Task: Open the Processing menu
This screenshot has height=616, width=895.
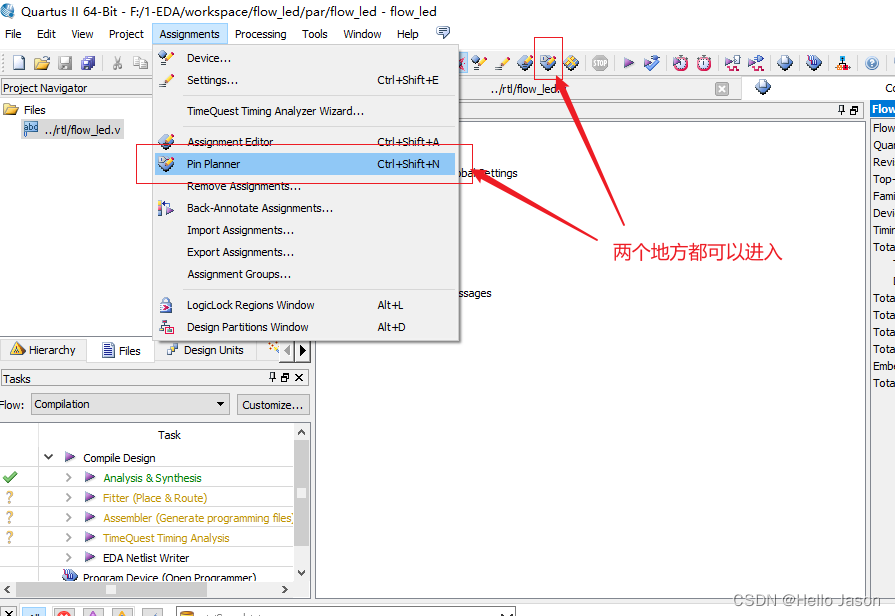Action: click(260, 34)
